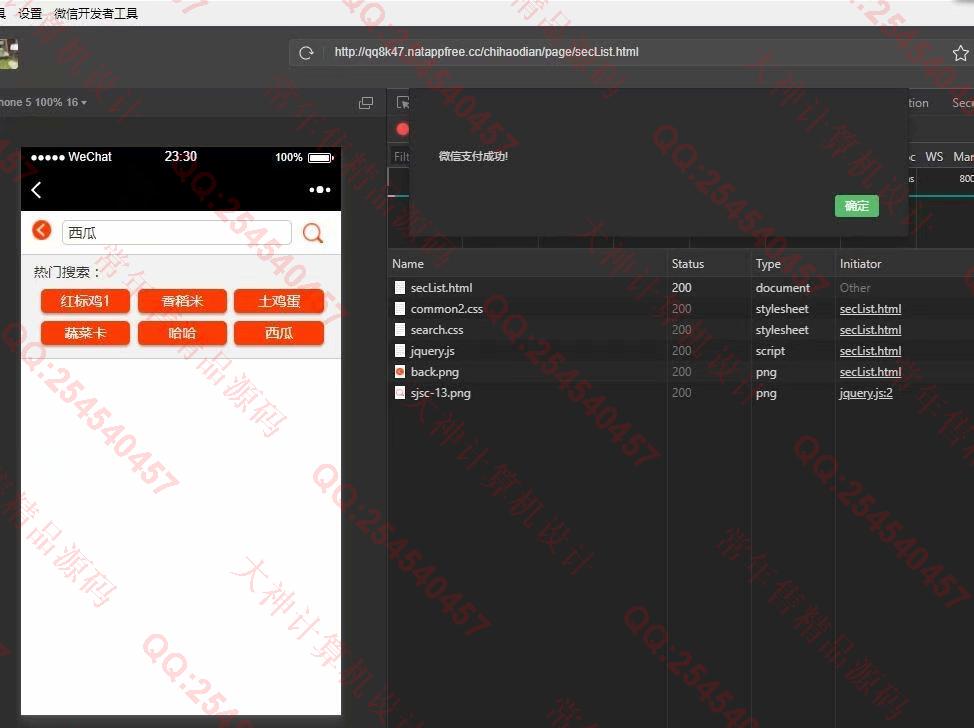Click the orange magnifier search icon
Screen dimensions: 974x728
click(x=312, y=233)
